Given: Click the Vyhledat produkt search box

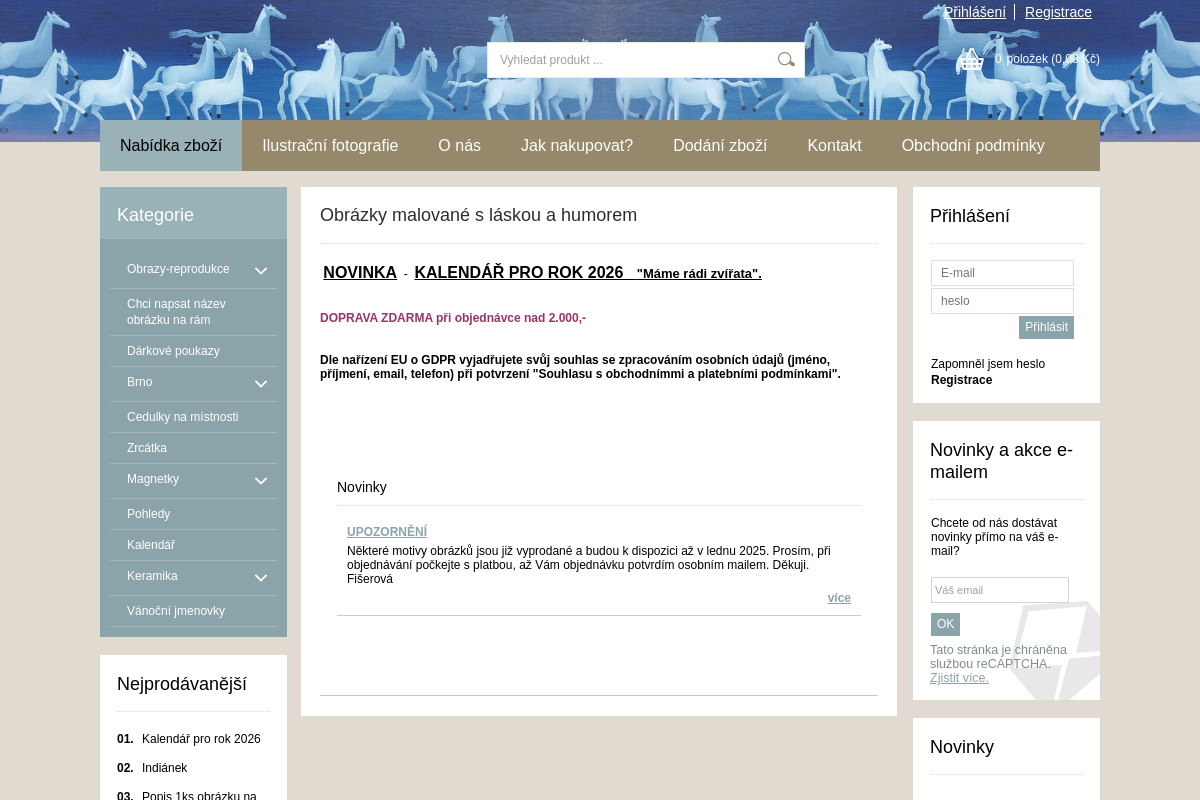Looking at the screenshot, I should 630,60.
